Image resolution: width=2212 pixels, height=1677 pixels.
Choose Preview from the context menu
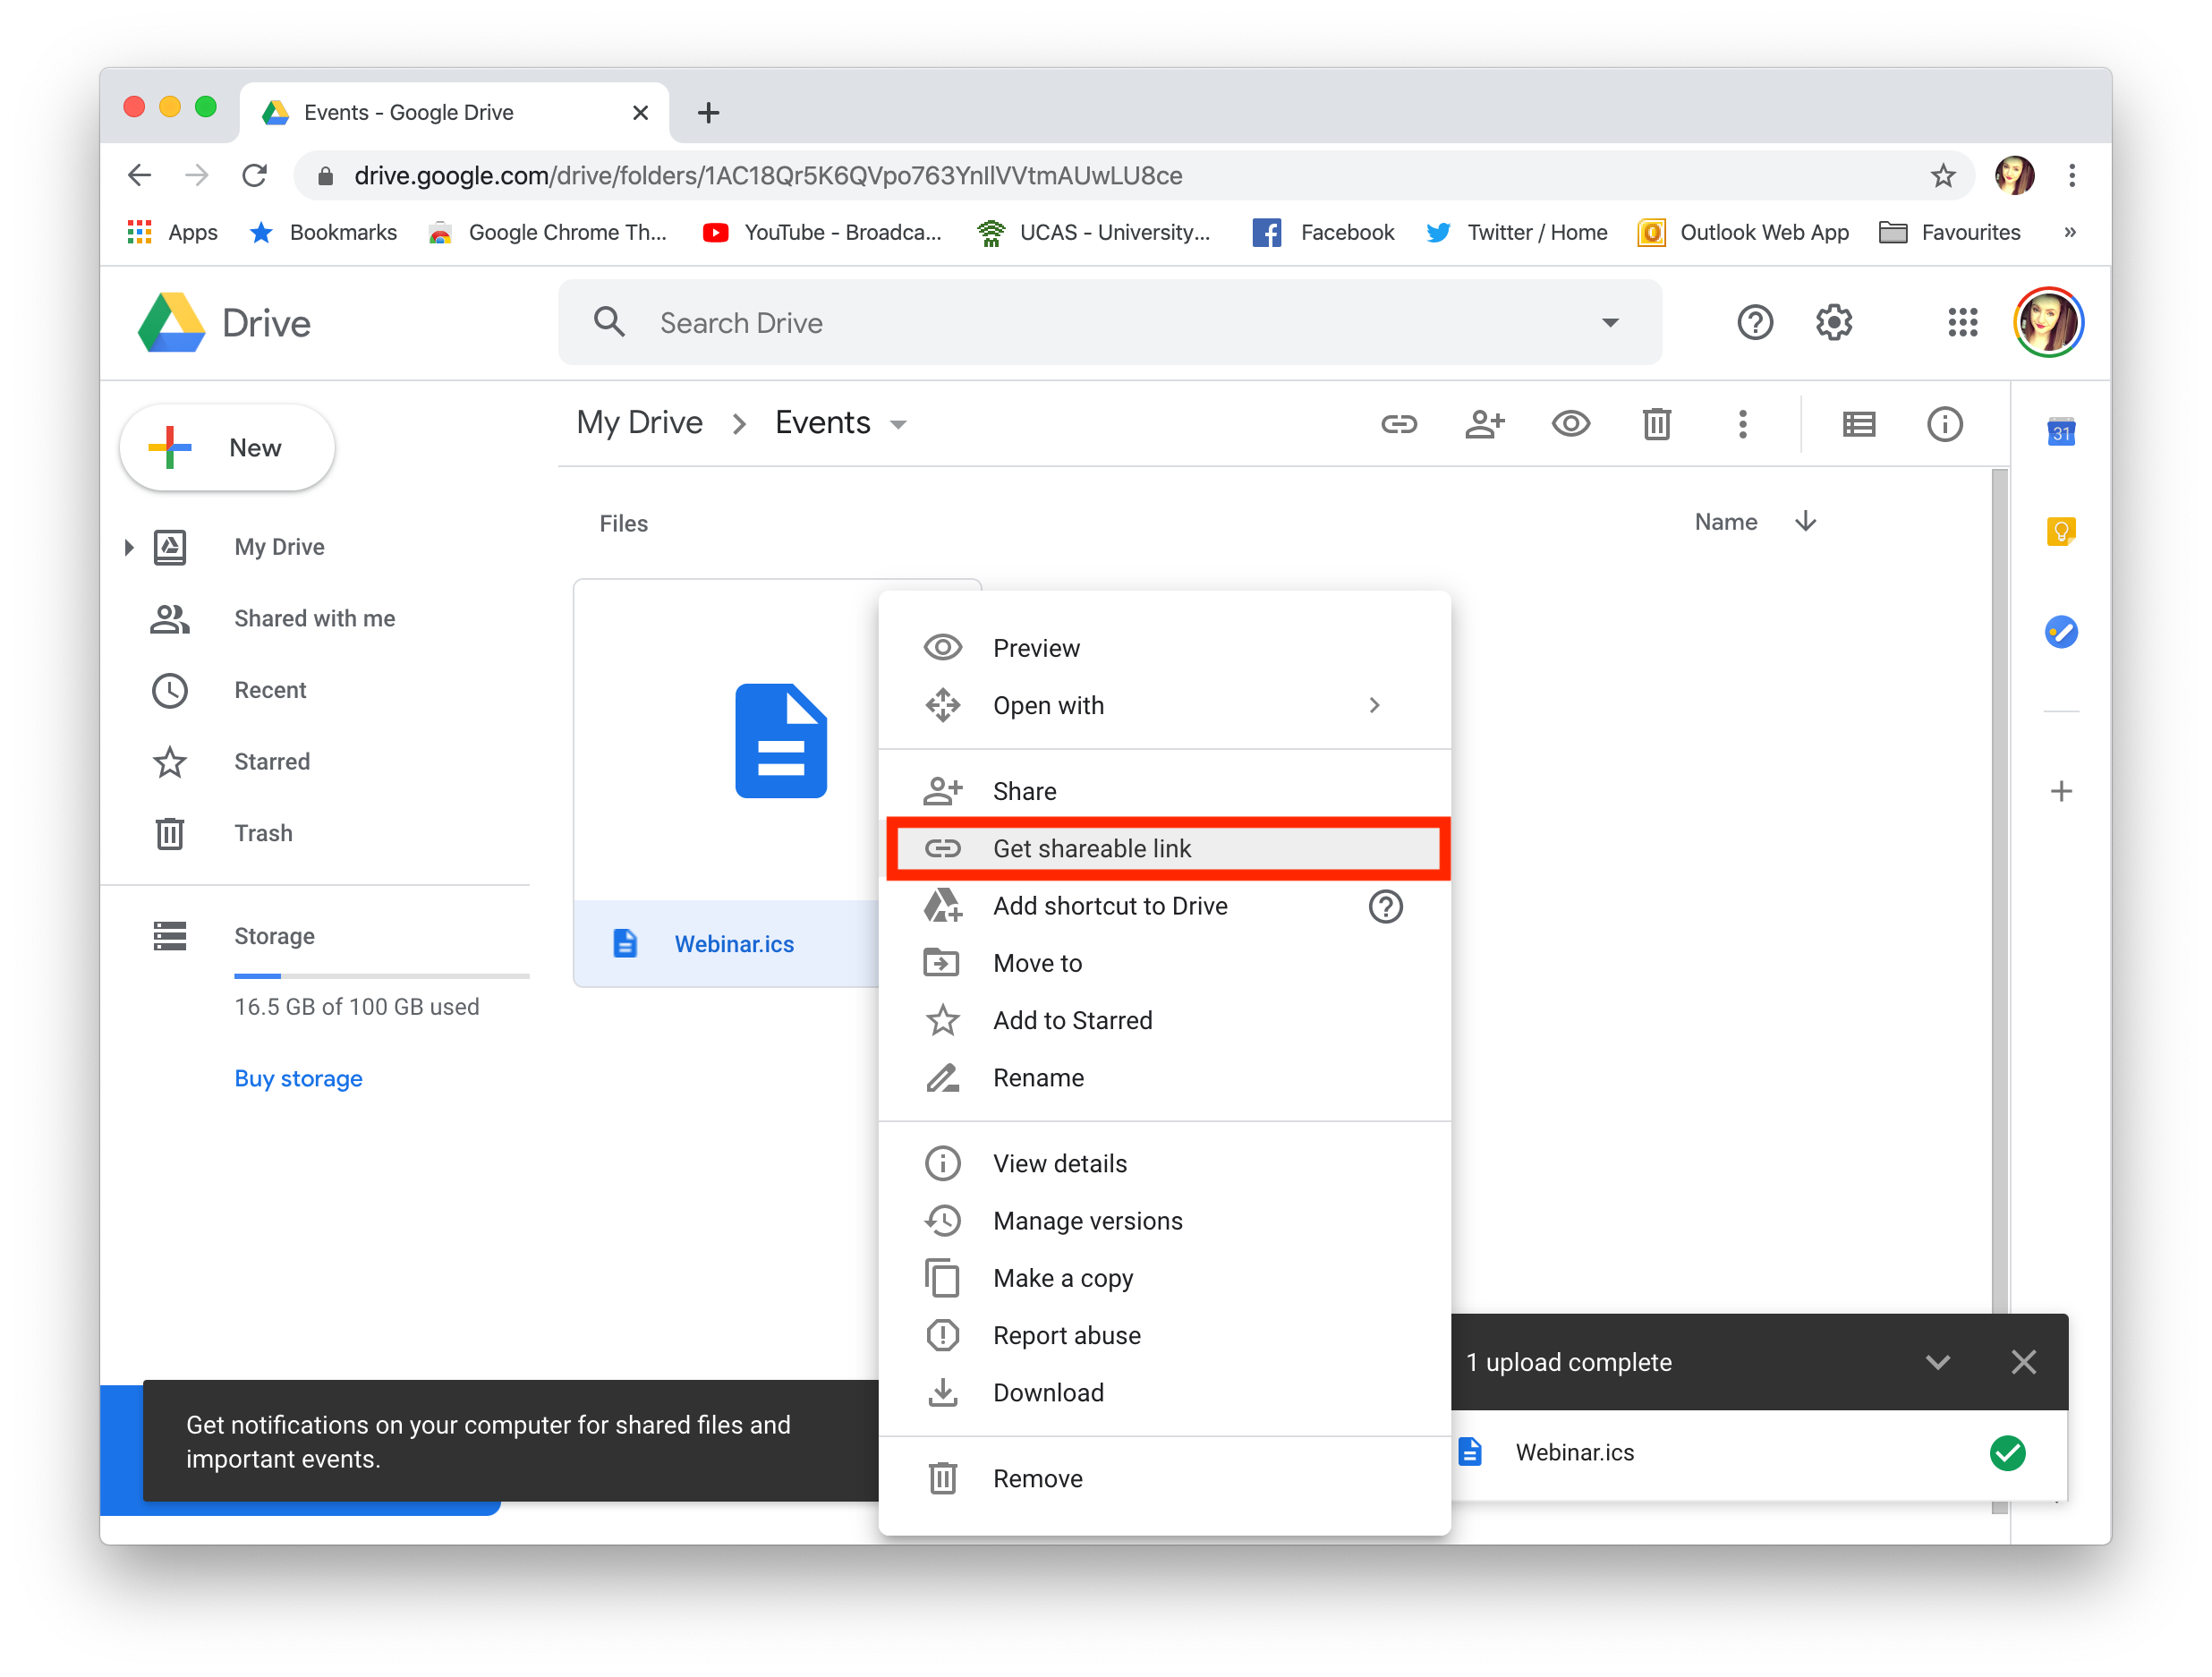[1164, 648]
